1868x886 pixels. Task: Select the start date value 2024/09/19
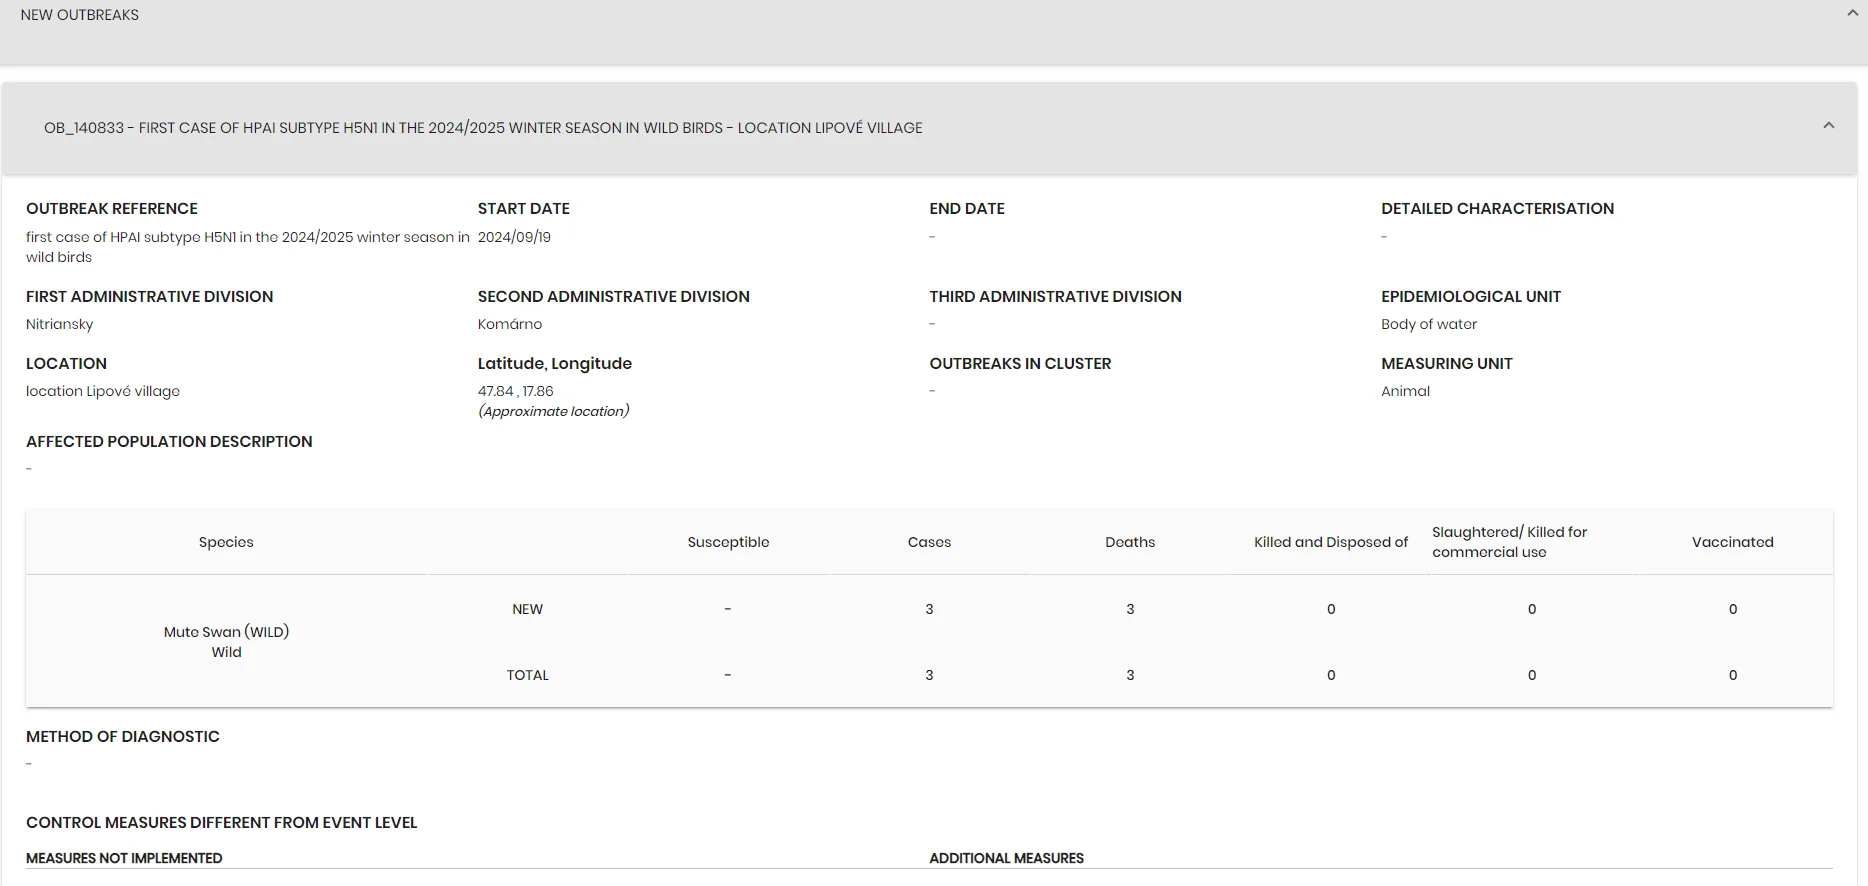coord(514,237)
